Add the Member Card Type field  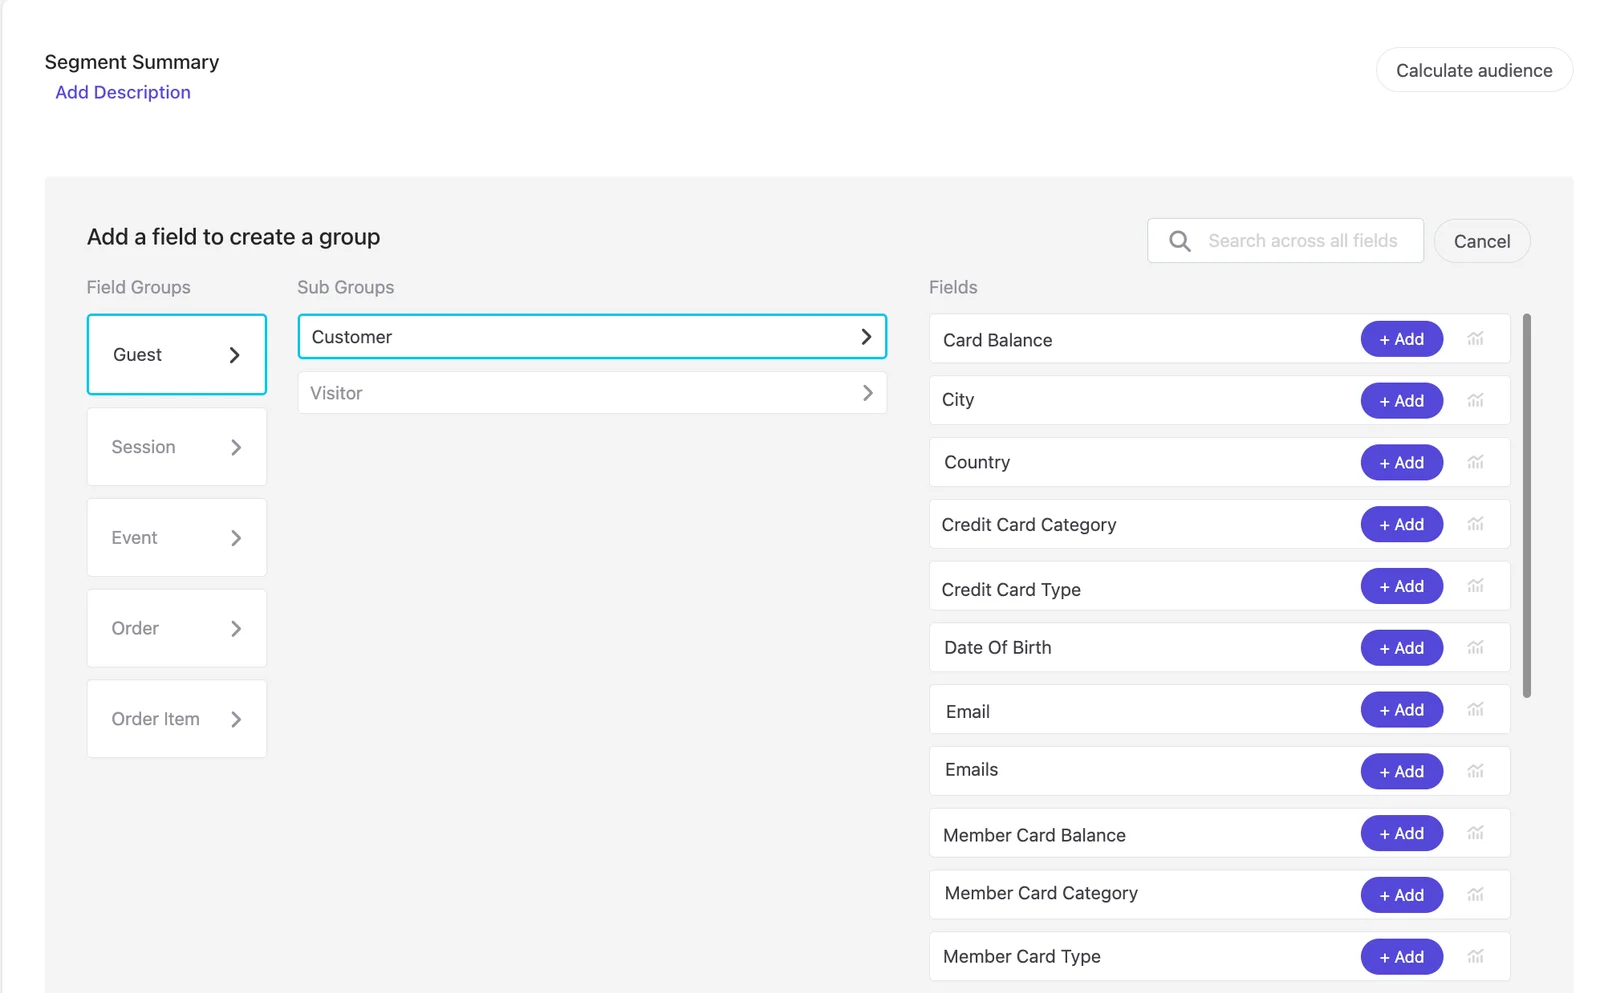point(1401,957)
